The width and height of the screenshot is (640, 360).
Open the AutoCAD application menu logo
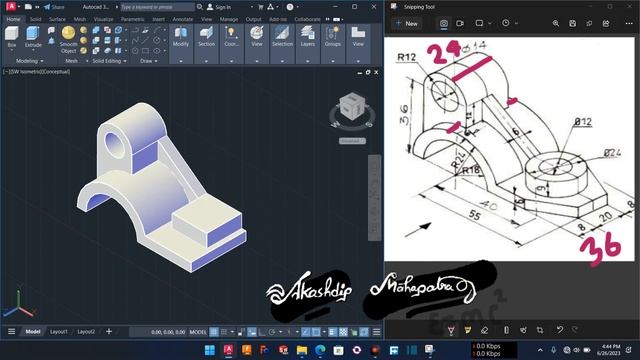pos(11,7)
